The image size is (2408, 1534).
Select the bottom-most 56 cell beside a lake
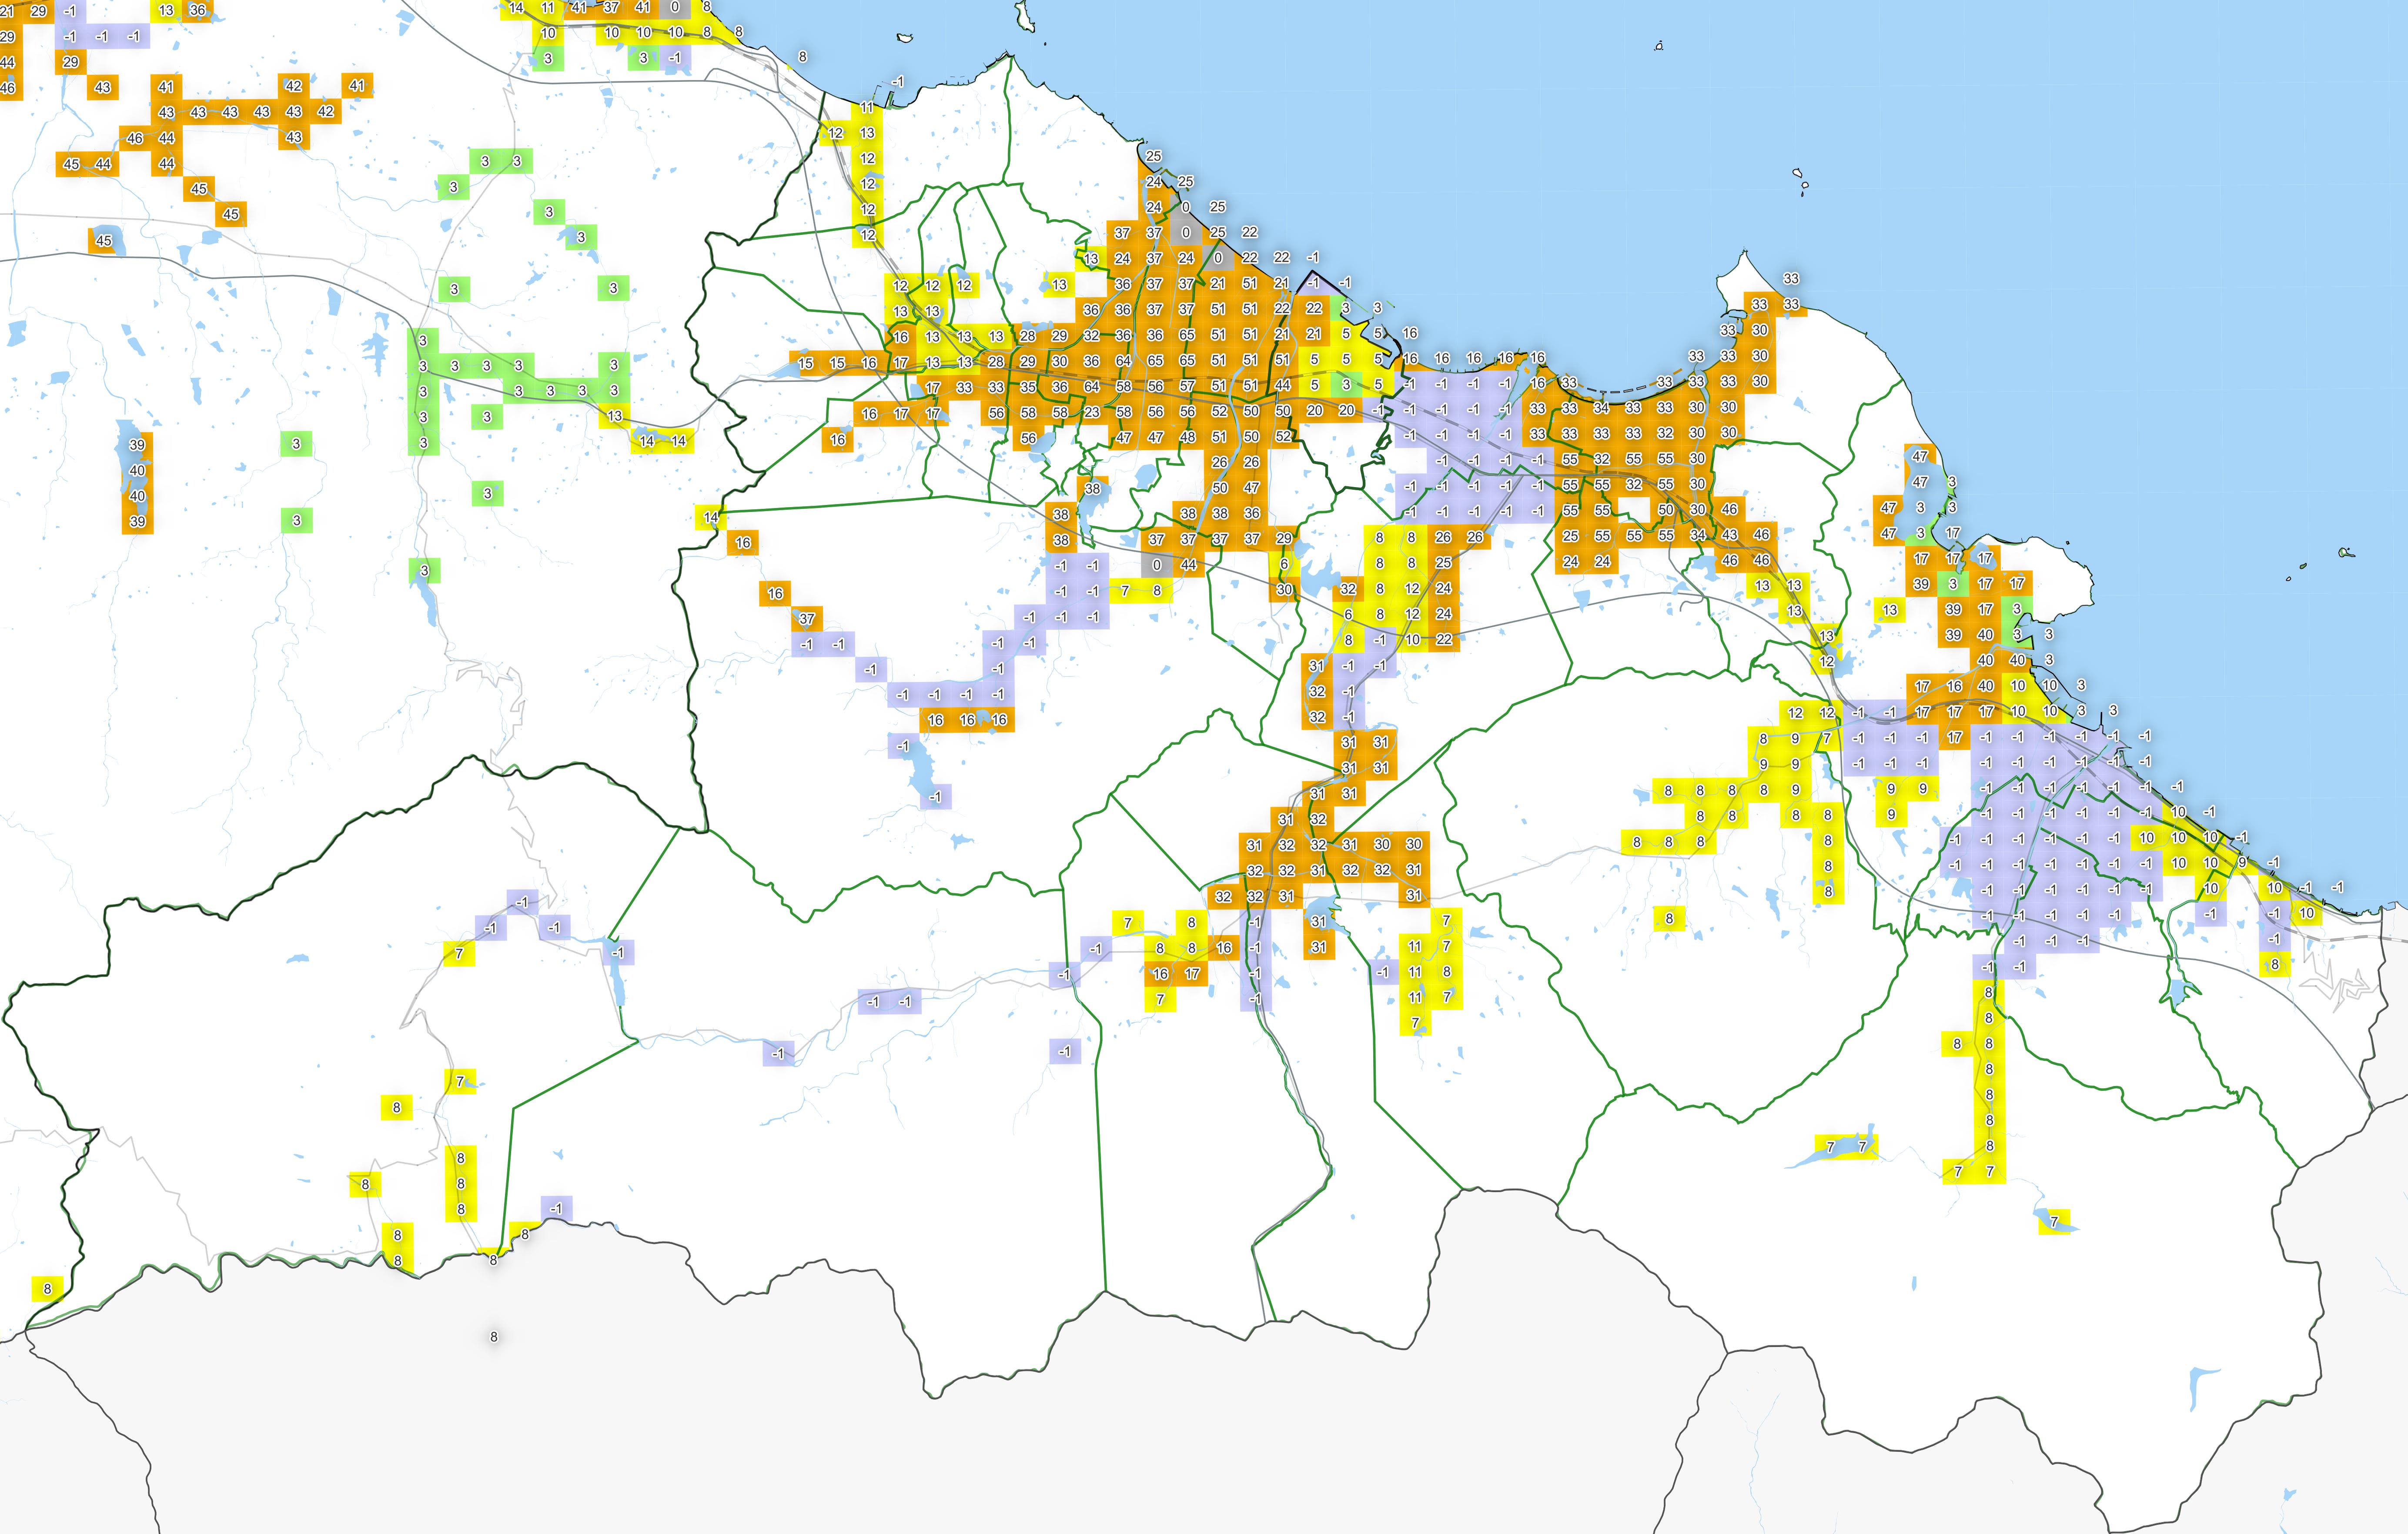[1028, 438]
